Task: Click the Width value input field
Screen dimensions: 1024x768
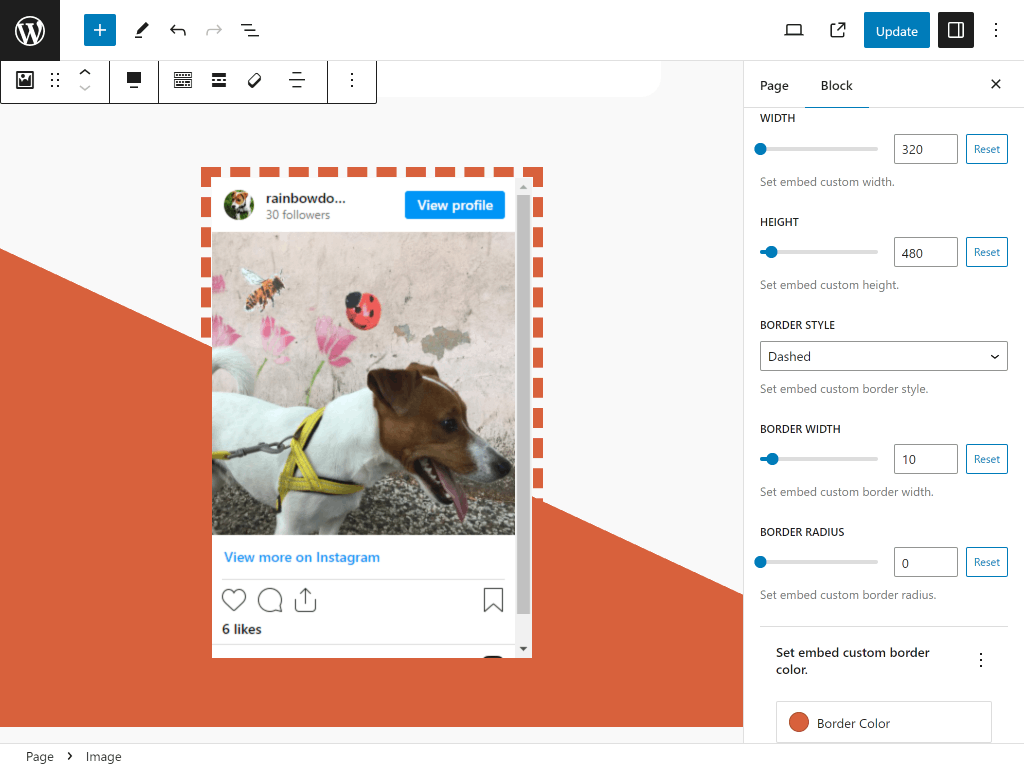Action: 925,149
